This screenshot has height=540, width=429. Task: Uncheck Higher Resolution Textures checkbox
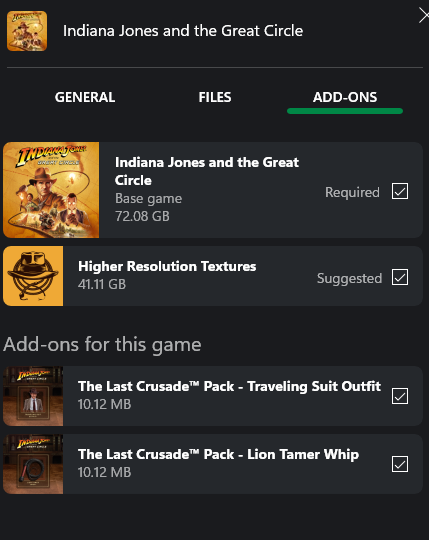(400, 277)
